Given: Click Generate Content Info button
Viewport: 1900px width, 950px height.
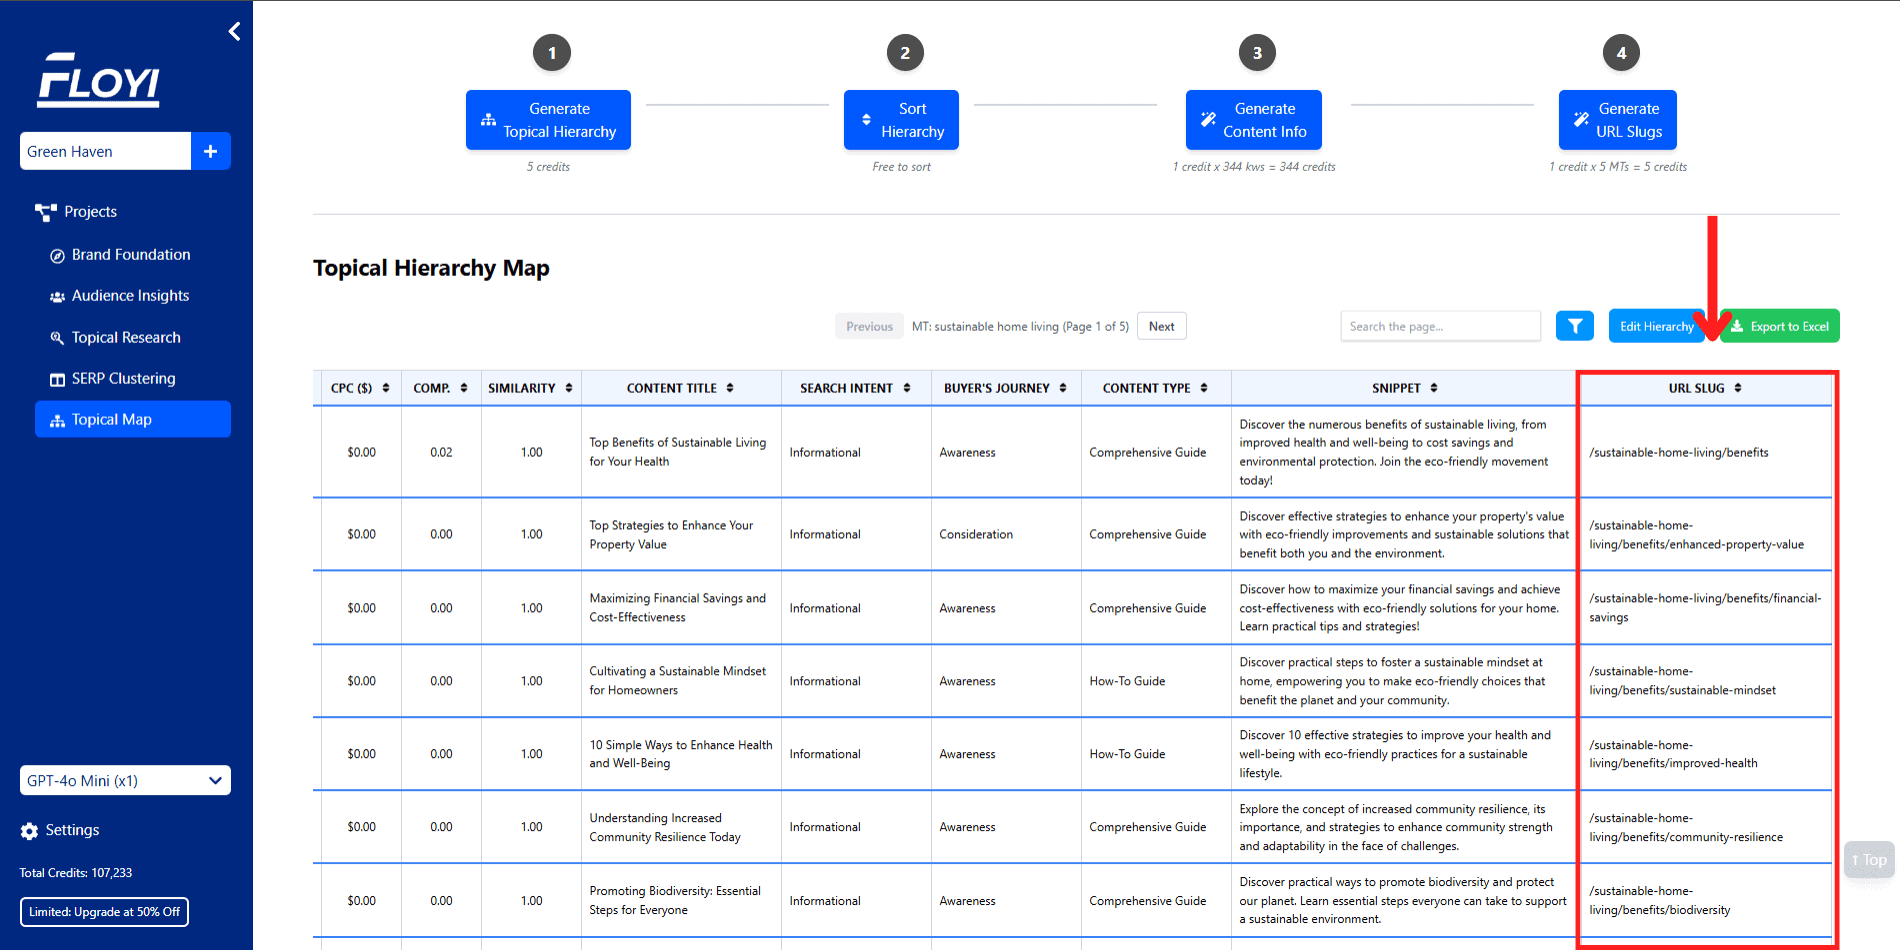Looking at the screenshot, I should [1254, 120].
